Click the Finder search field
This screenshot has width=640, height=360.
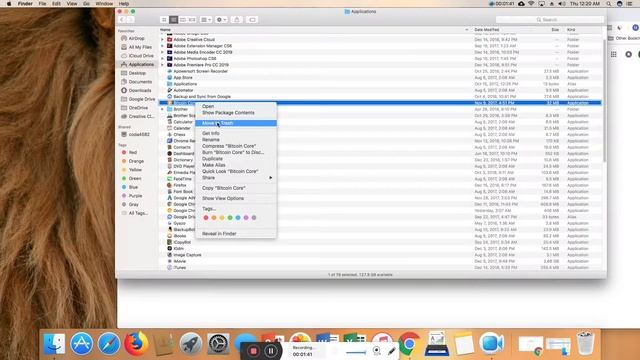tap(549, 20)
